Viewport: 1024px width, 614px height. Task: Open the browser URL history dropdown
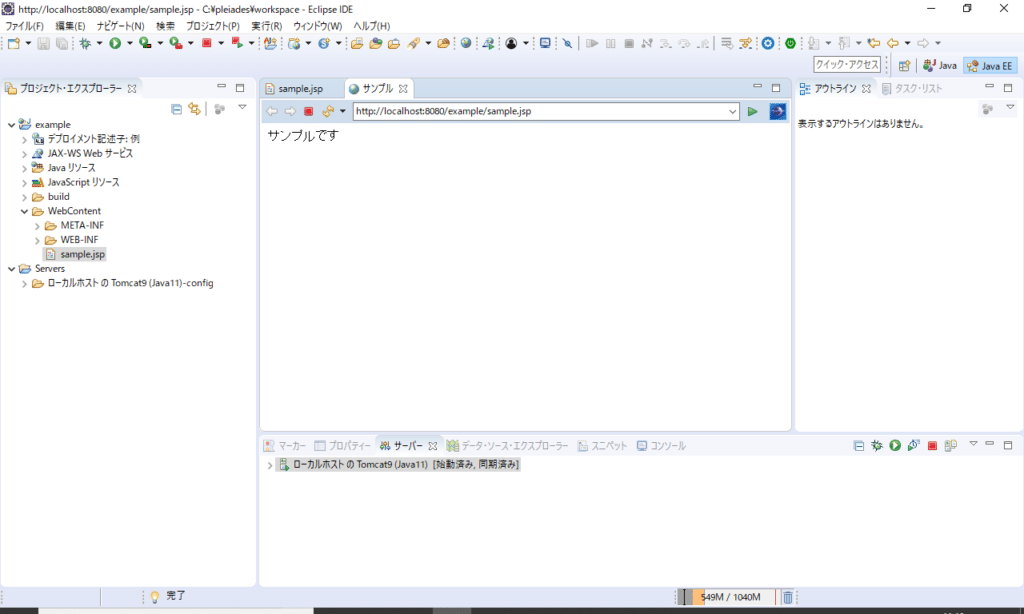(x=733, y=111)
